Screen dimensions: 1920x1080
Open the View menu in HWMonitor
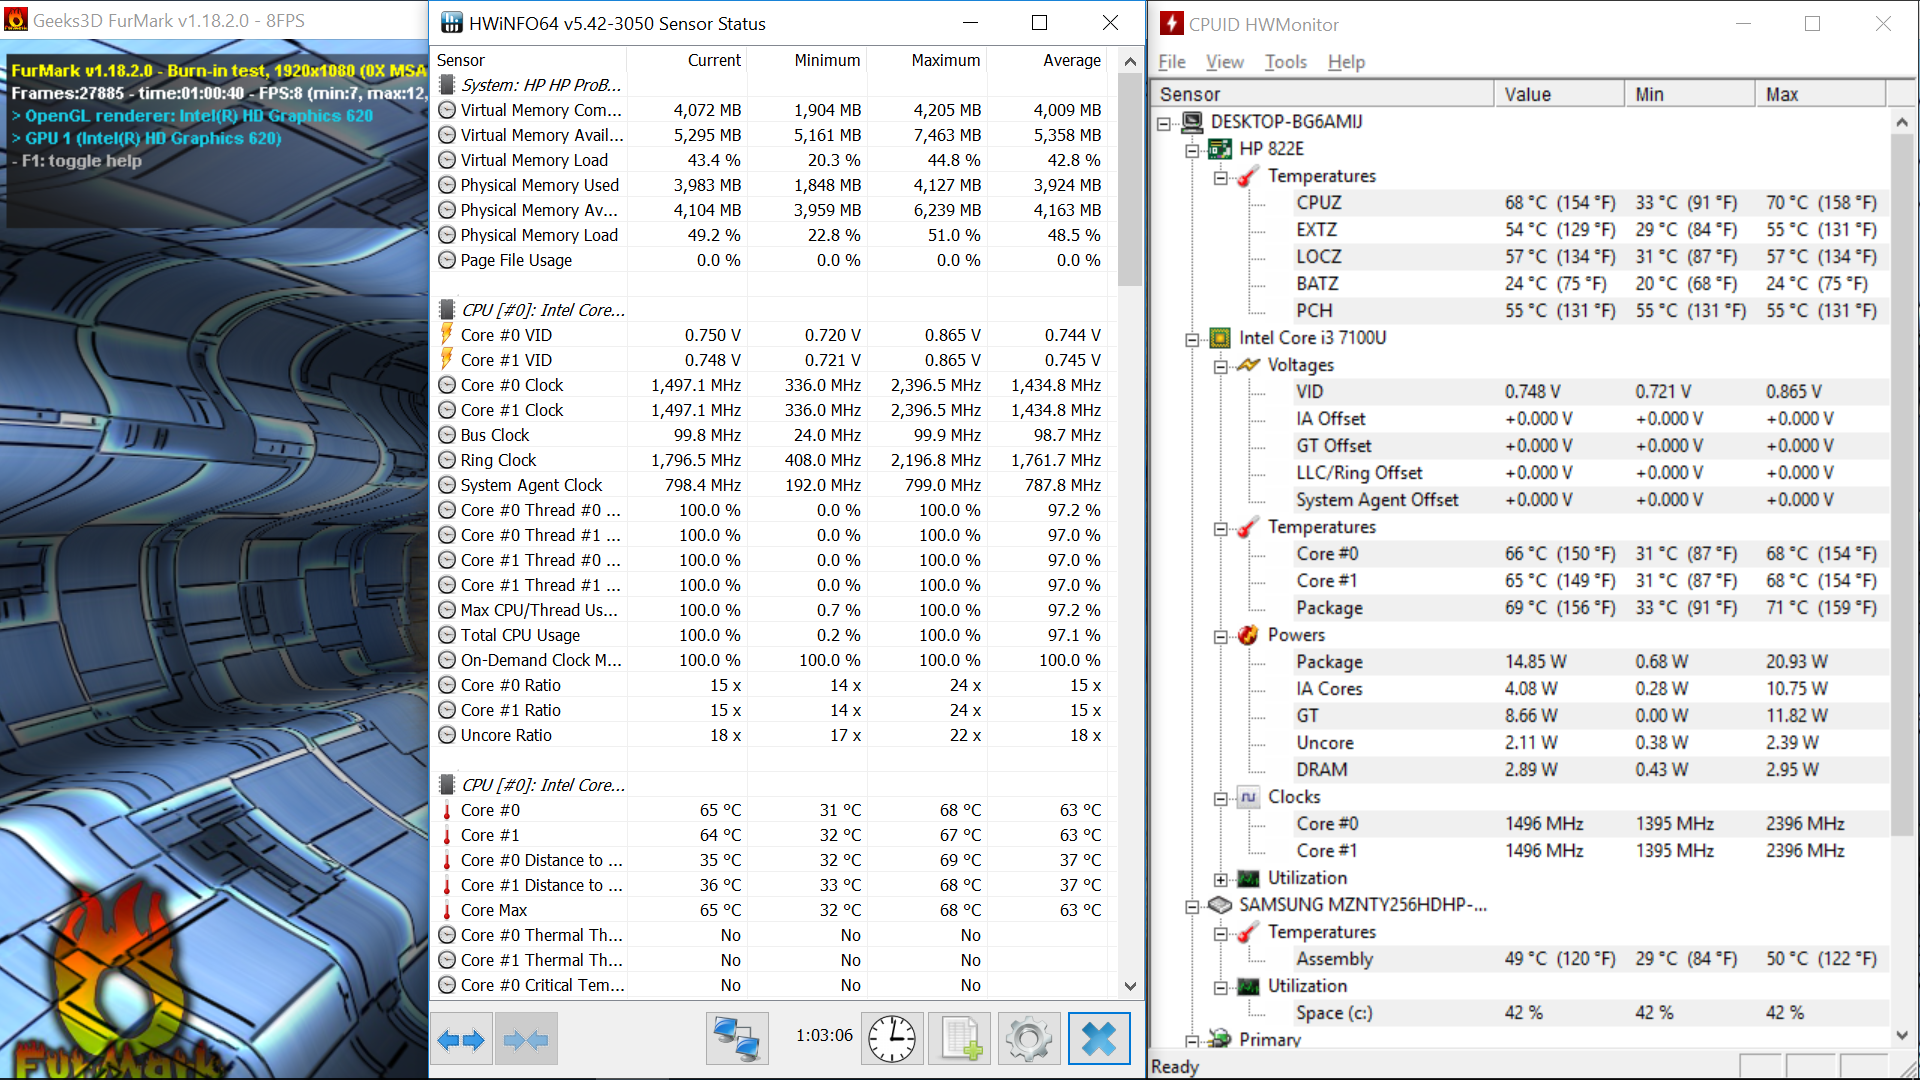point(1224,62)
